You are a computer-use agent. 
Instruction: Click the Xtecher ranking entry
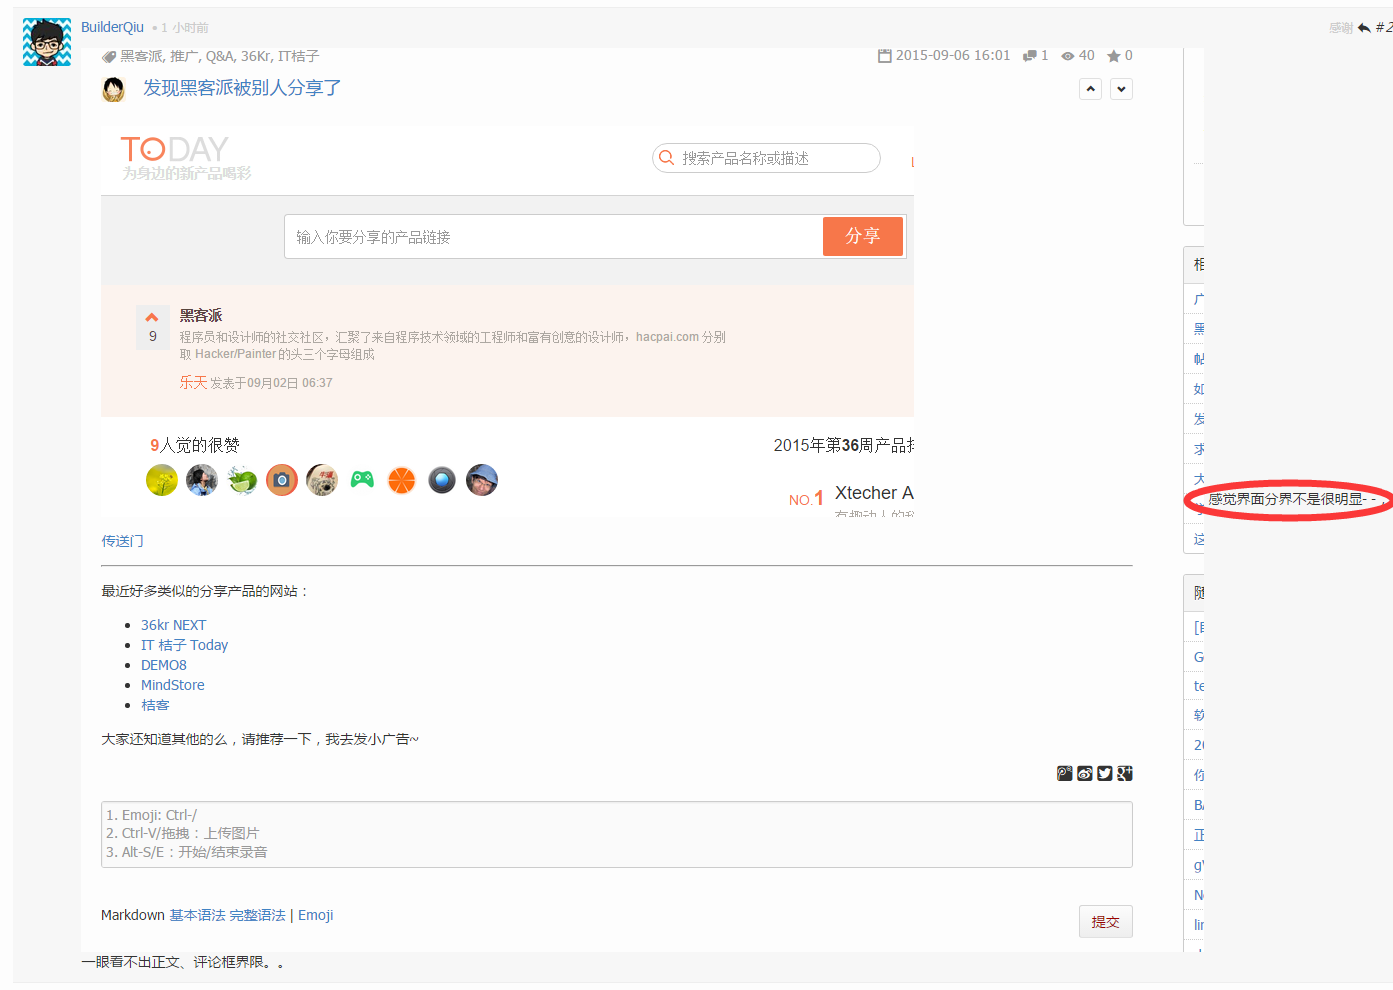pos(874,493)
